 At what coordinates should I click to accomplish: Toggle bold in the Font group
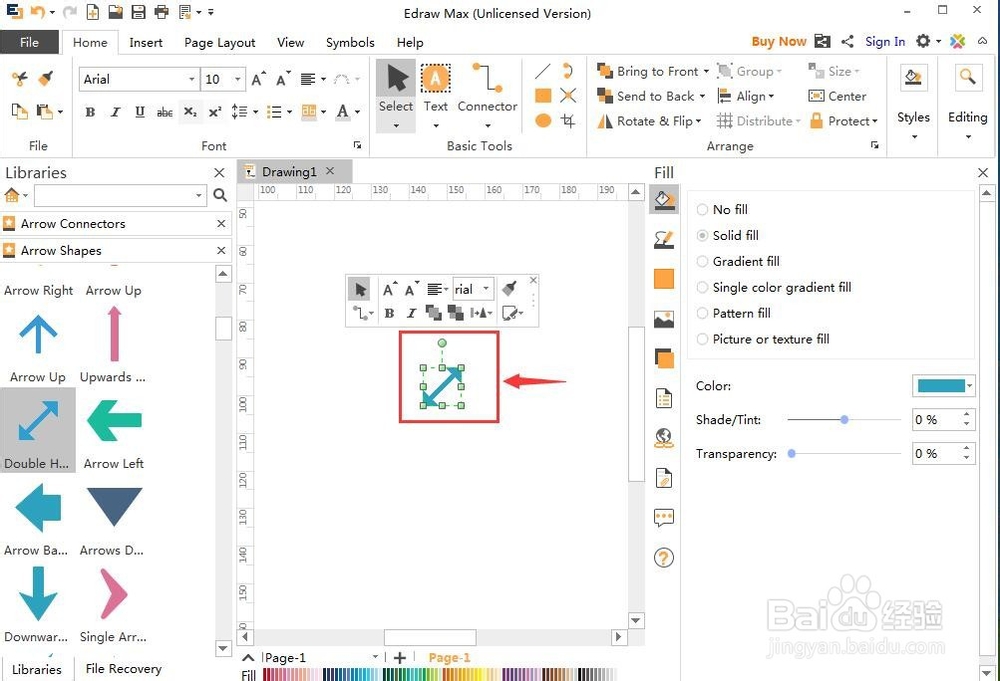click(91, 112)
